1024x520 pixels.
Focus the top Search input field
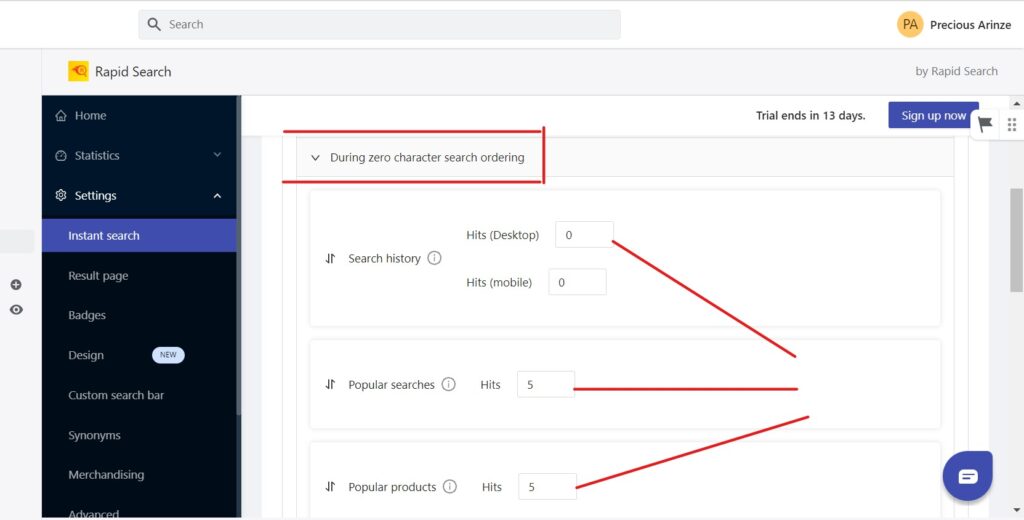click(379, 24)
